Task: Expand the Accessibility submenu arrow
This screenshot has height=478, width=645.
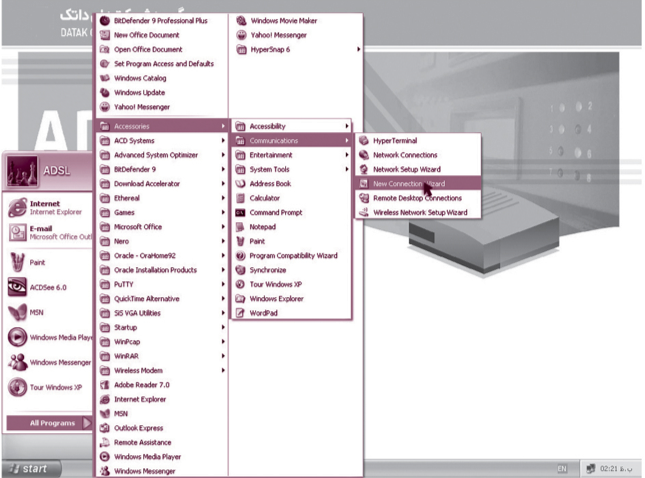Action: point(347,126)
